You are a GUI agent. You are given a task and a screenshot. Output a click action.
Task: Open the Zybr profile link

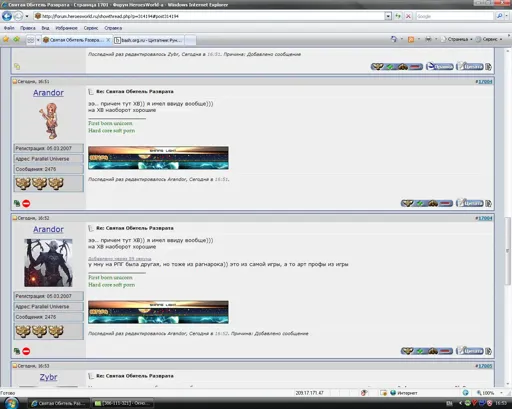48,377
